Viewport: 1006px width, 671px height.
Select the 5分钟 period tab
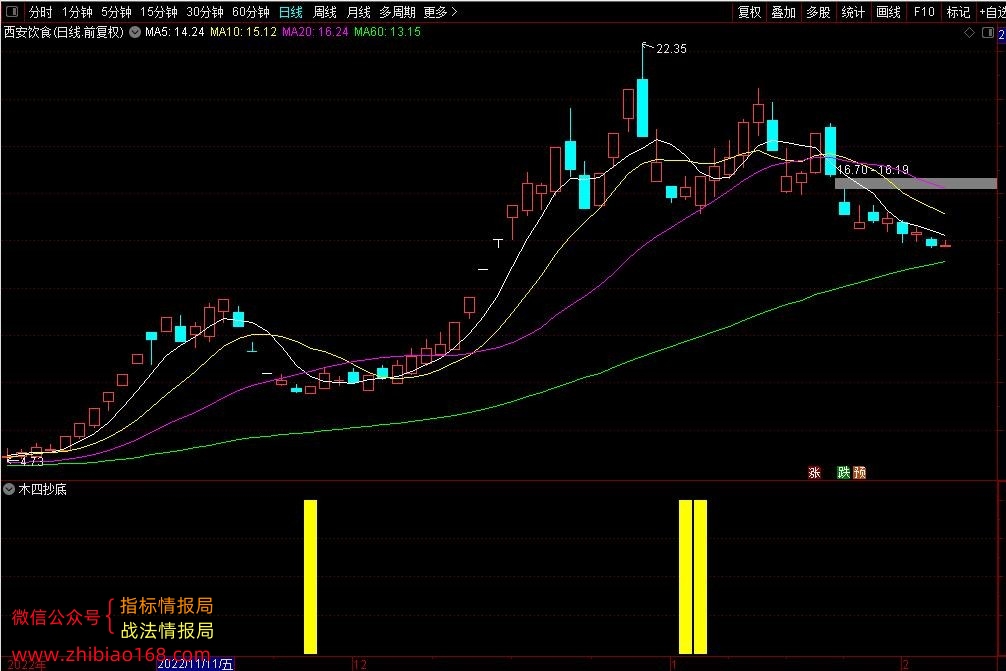116,12
